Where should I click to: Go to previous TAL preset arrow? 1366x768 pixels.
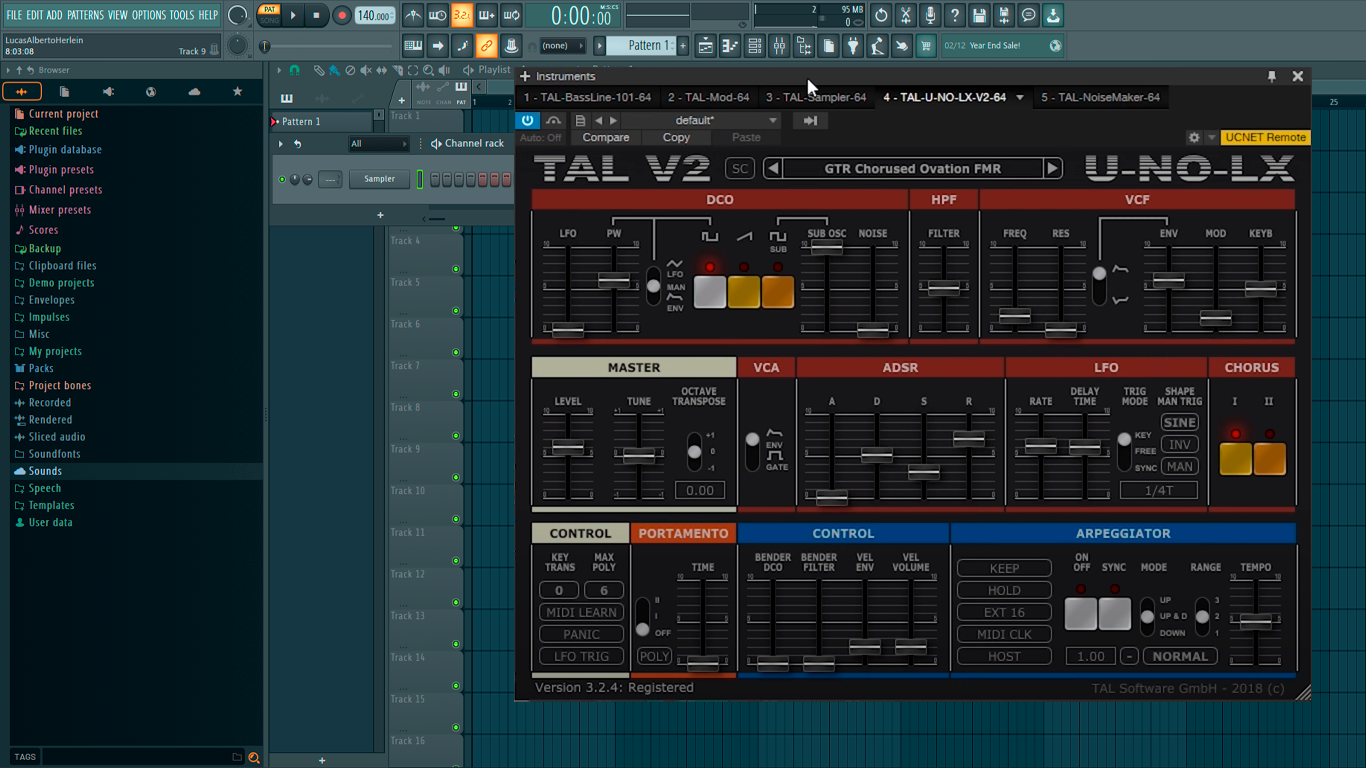pyautogui.click(x=773, y=169)
